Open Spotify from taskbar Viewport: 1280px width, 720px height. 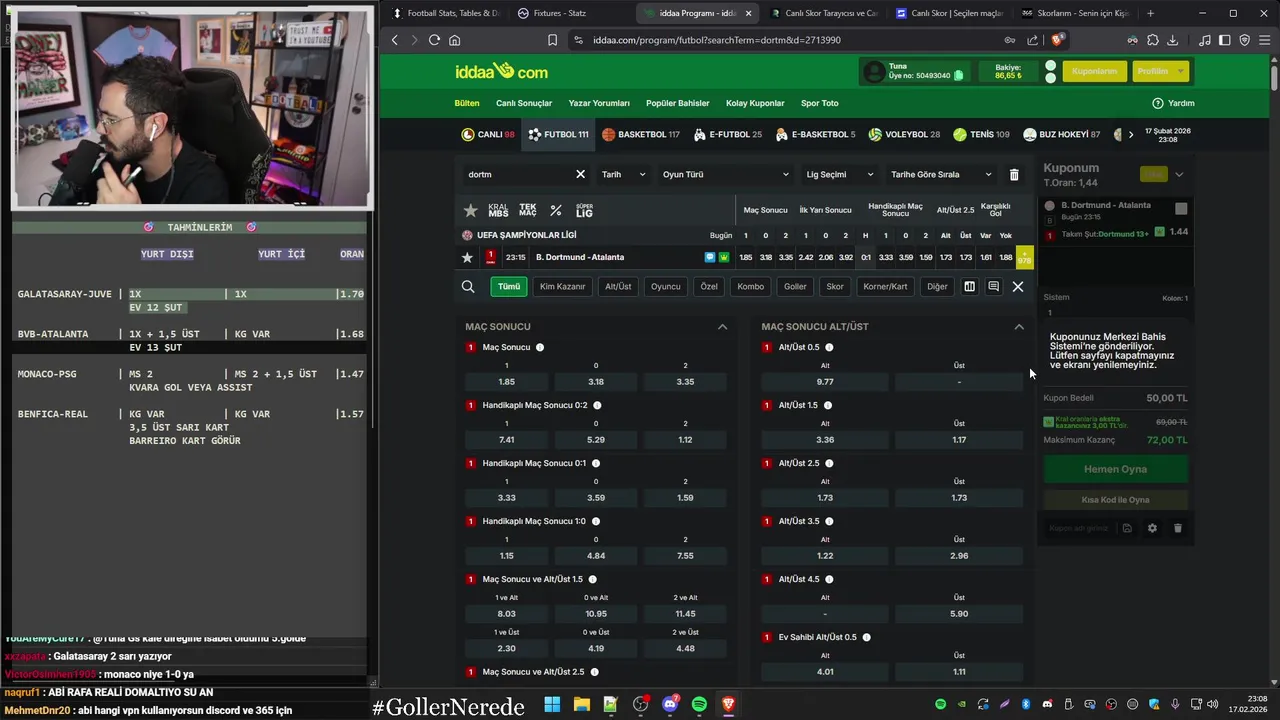tap(699, 704)
